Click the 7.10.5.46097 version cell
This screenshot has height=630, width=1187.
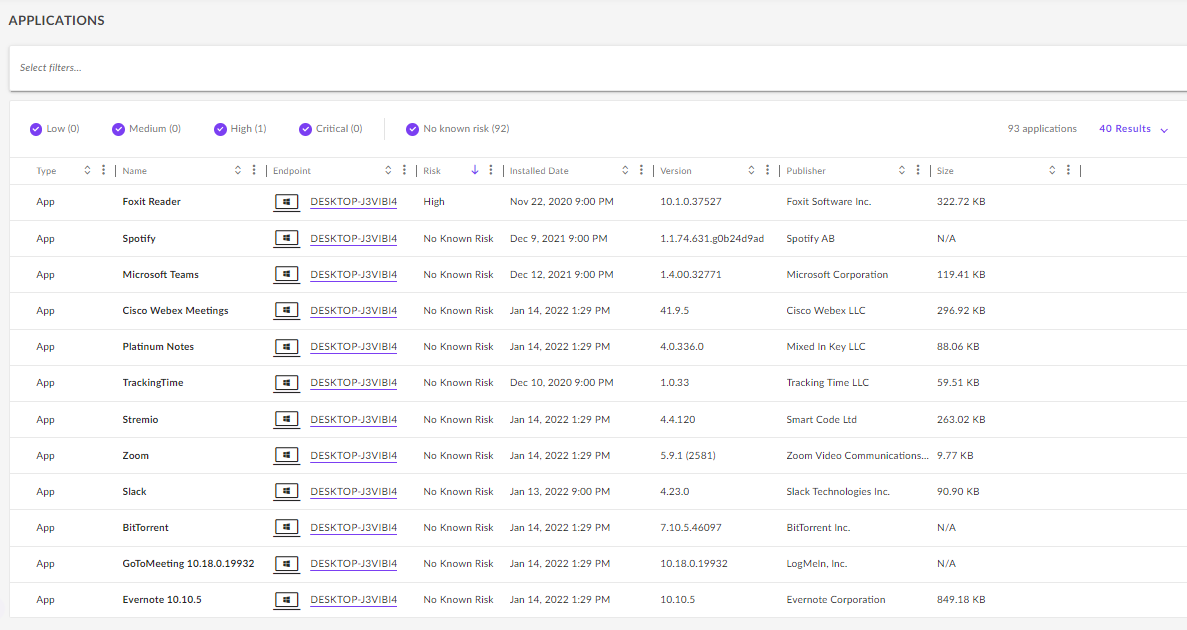(690, 528)
